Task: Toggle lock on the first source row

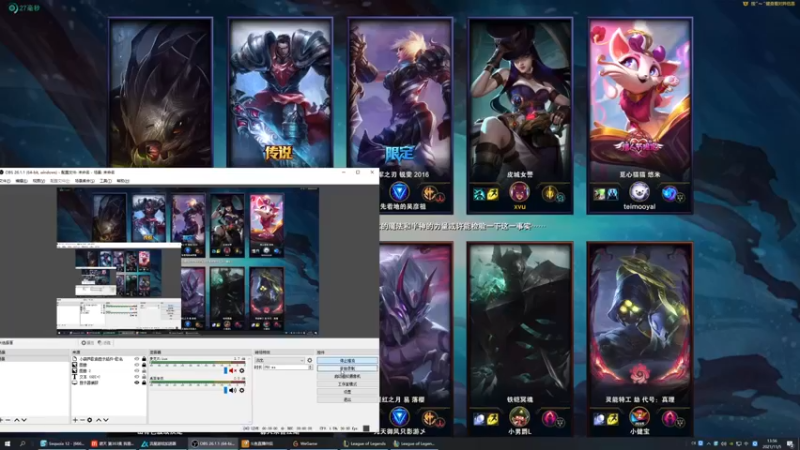Action: [x=144, y=359]
